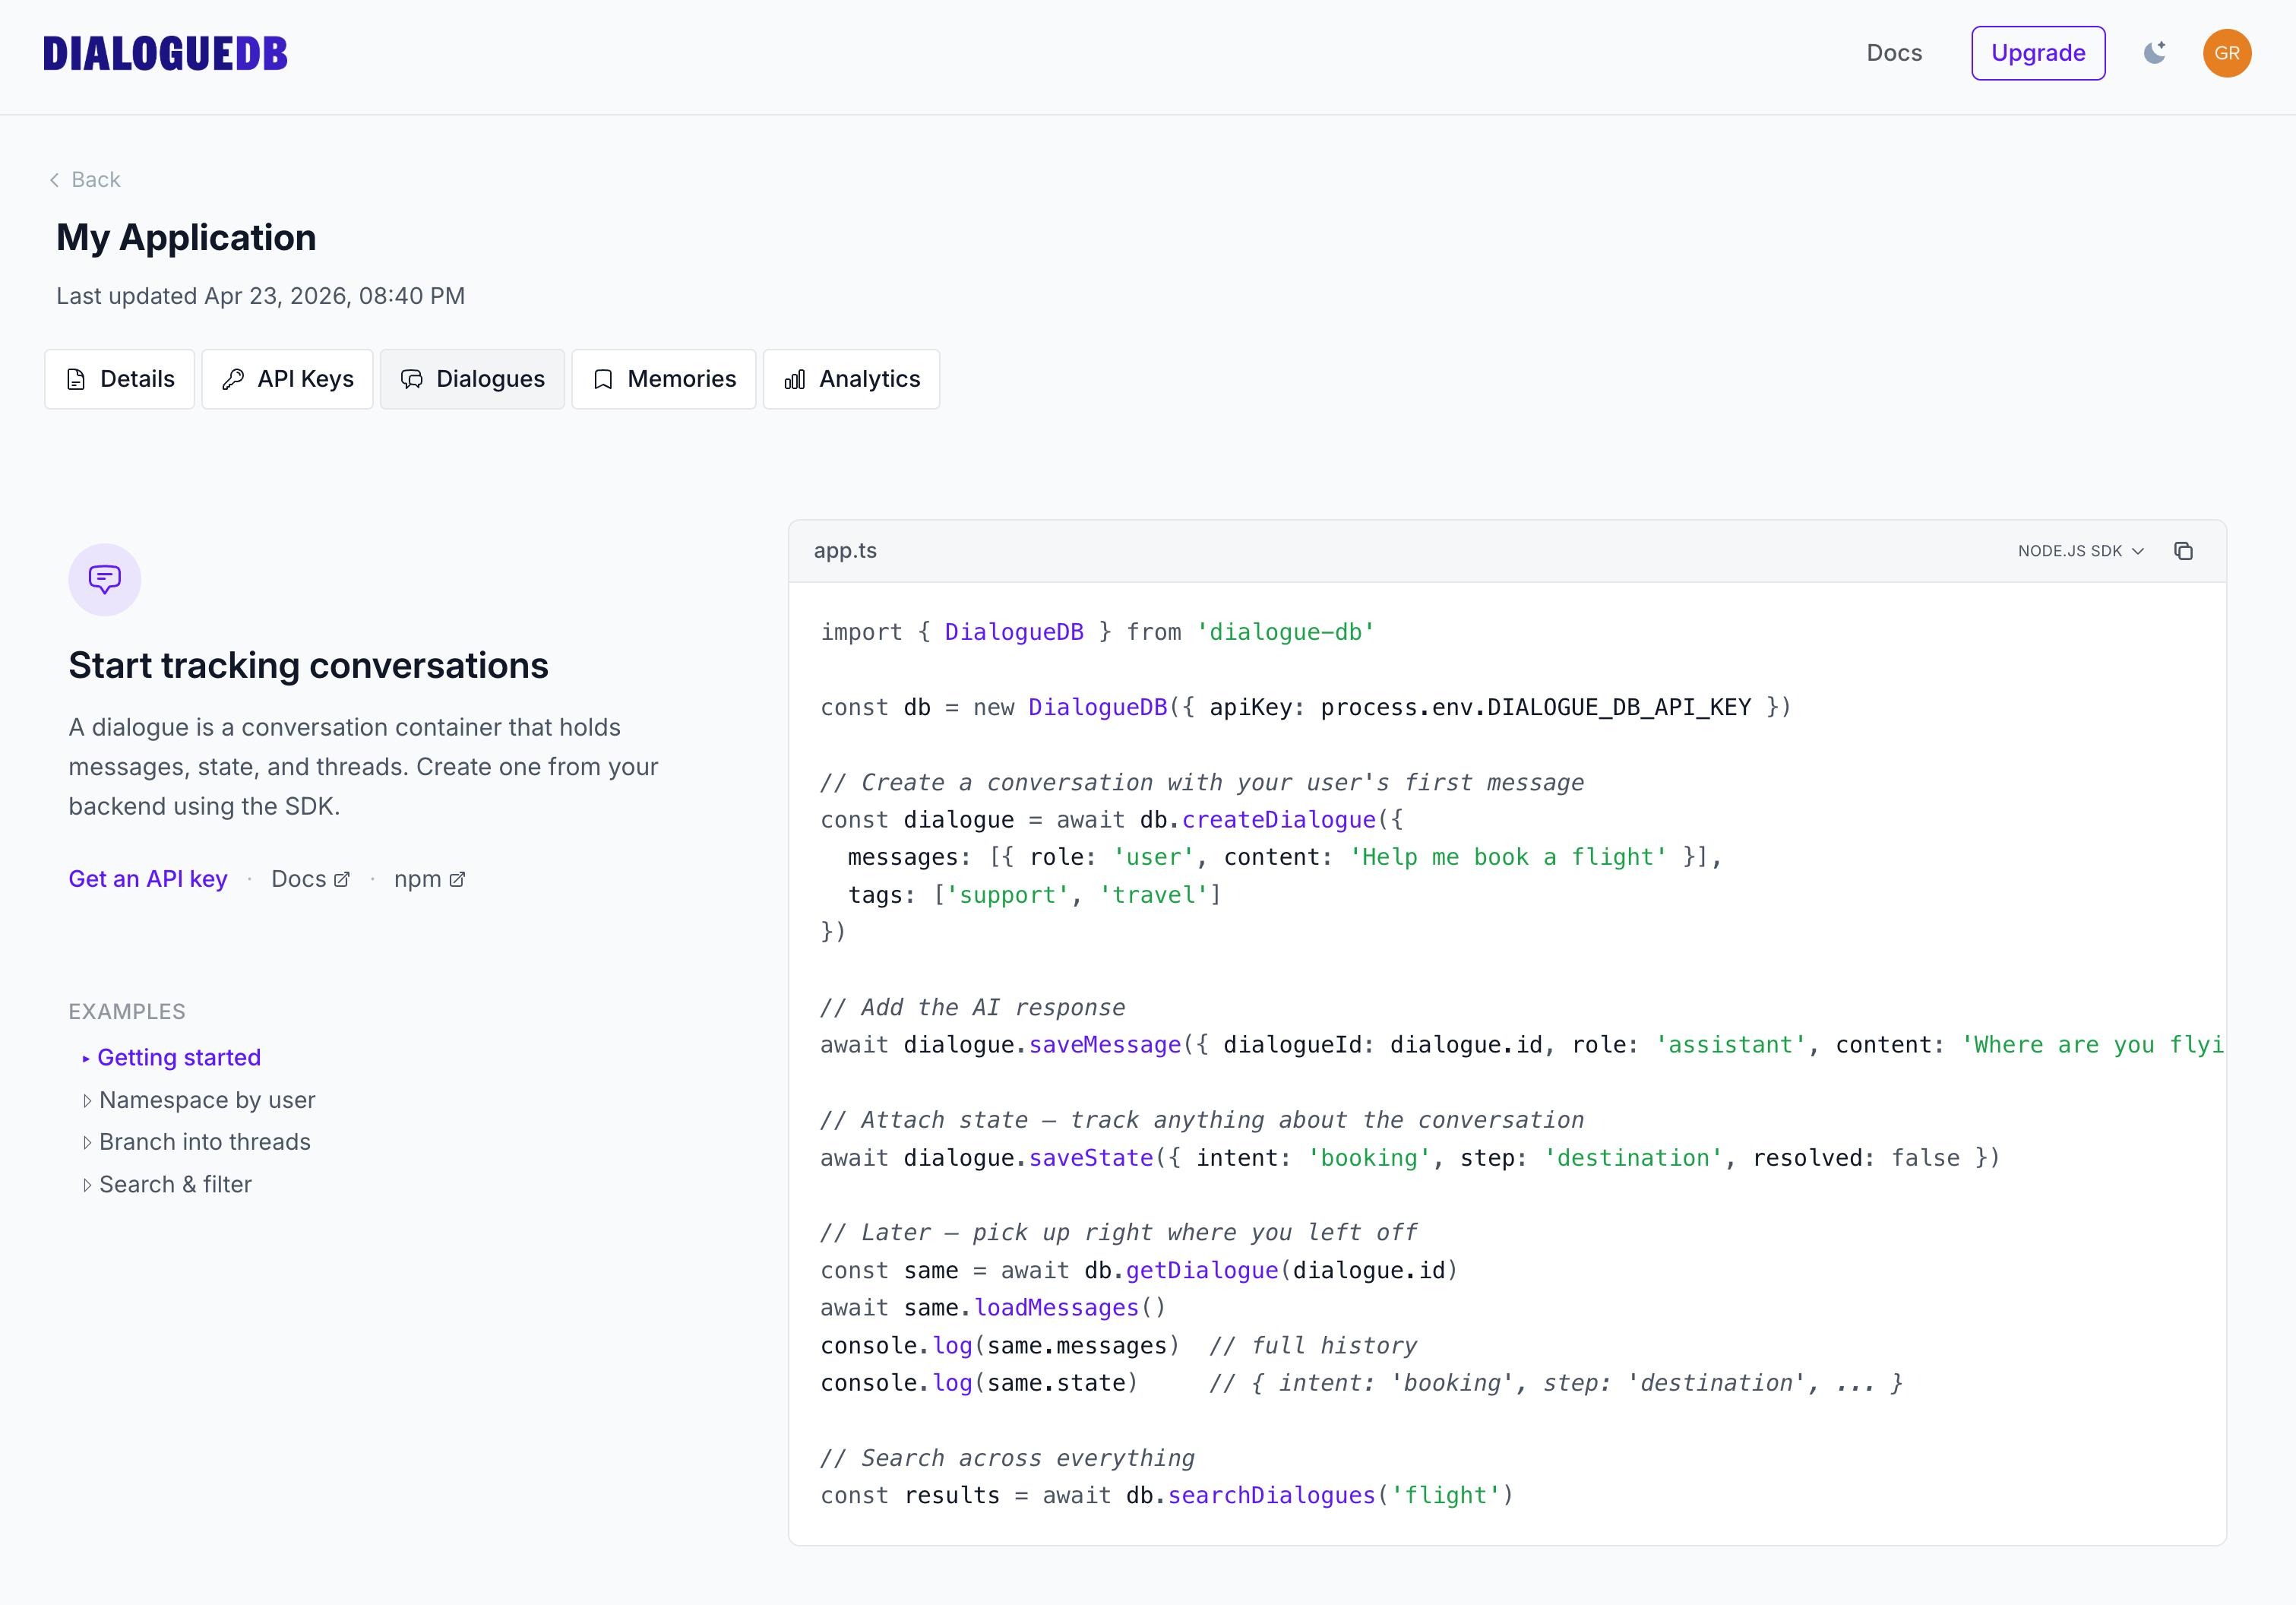The height and width of the screenshot is (1605, 2296).
Task: Toggle dark mode moon icon
Action: pyautogui.click(x=2155, y=53)
